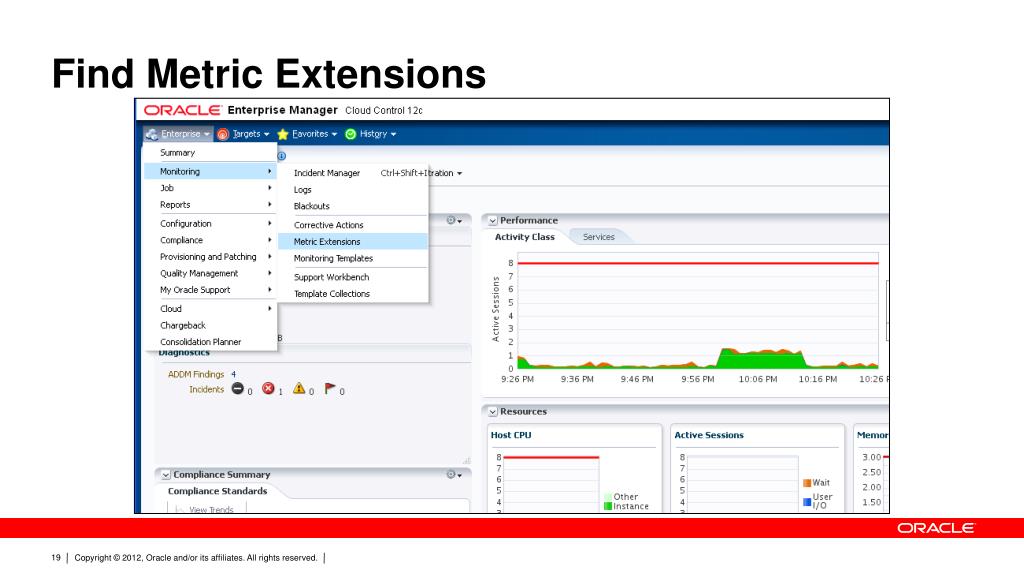Image resolution: width=1024 pixels, height=576 pixels.
Task: Click the Instance green legend swatch
Action: click(x=608, y=506)
